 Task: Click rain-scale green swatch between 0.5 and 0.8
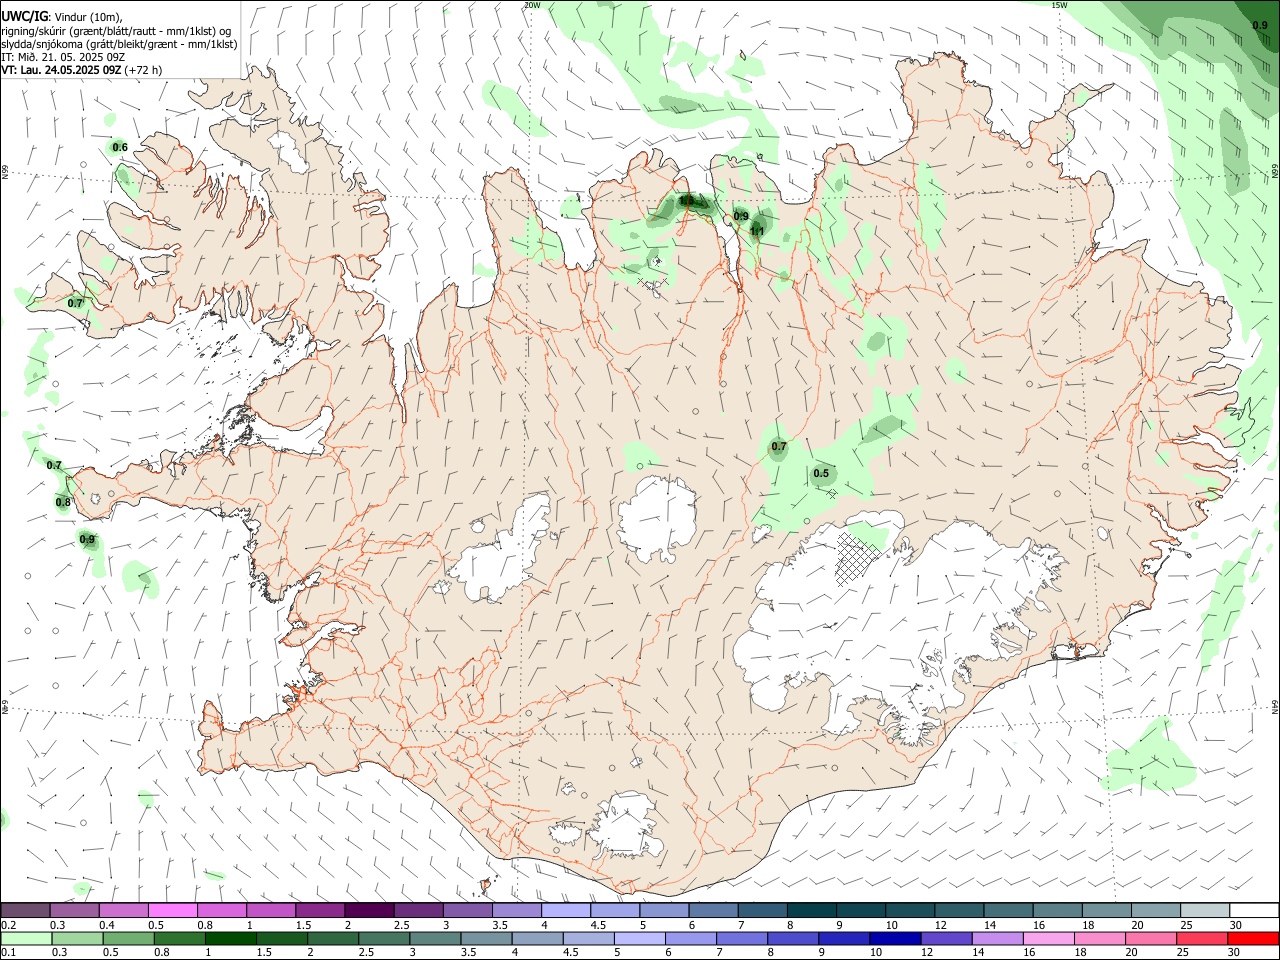(x=128, y=938)
